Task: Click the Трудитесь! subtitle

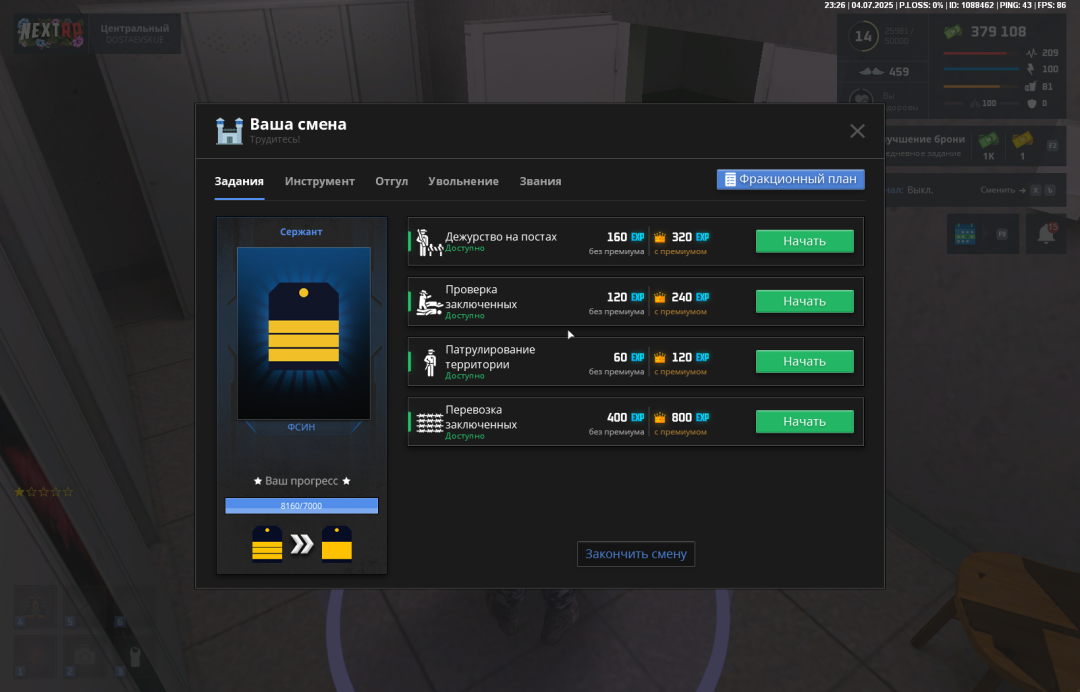Action: click(275, 139)
